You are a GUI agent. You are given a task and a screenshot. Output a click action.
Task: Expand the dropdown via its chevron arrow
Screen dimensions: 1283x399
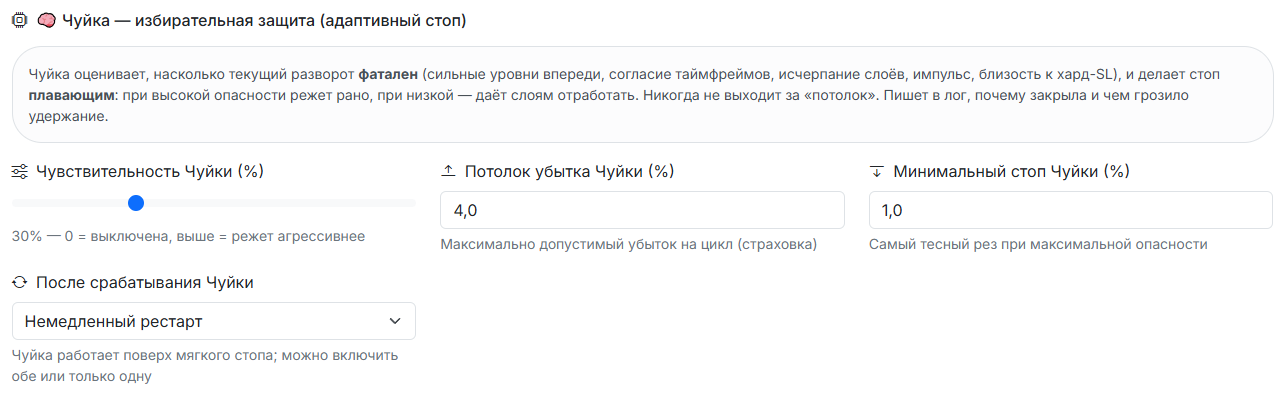393,321
